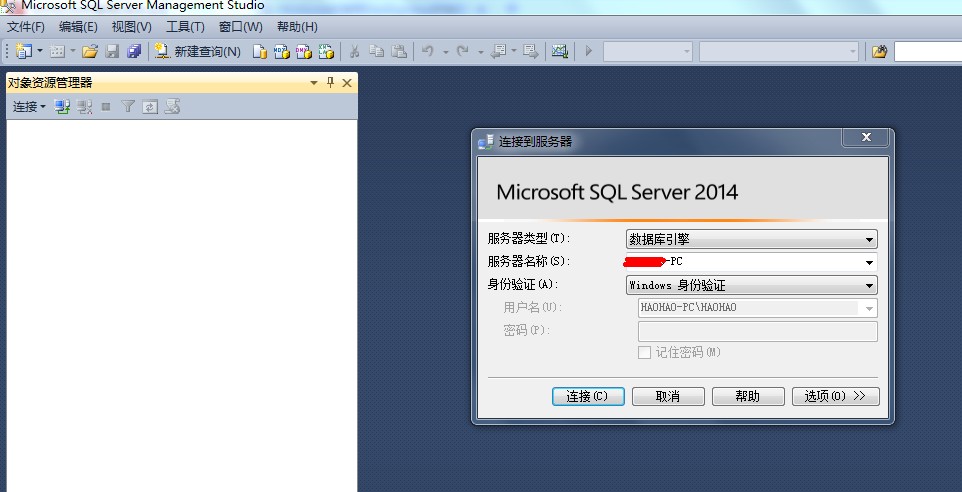Open the 连接 dropdown in Object Explorer
Image resolution: width=962 pixels, height=492 pixels.
click(29, 107)
